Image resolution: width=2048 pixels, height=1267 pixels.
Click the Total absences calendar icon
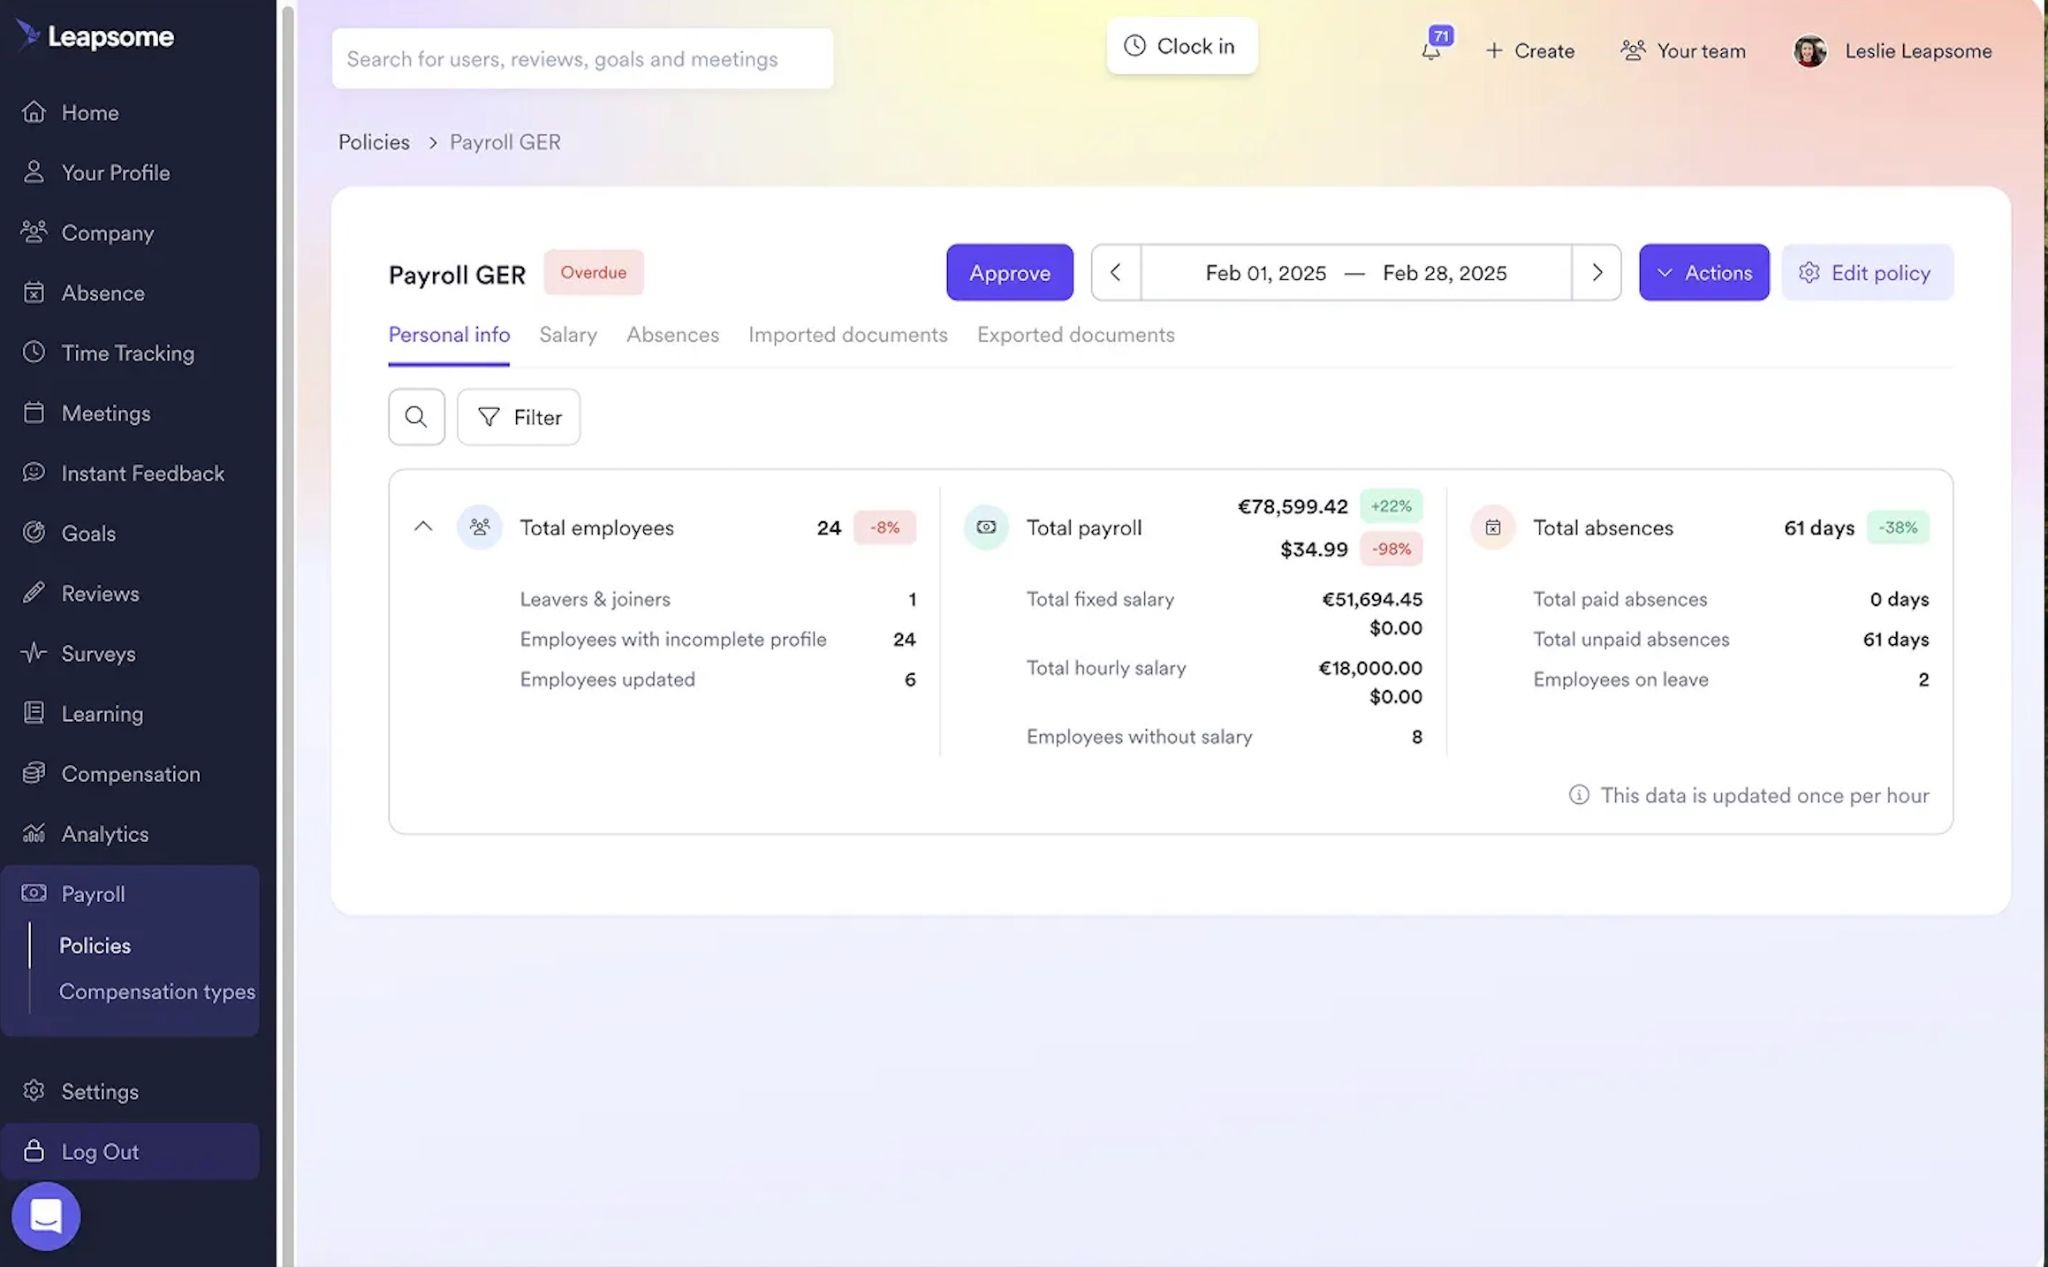(1493, 527)
